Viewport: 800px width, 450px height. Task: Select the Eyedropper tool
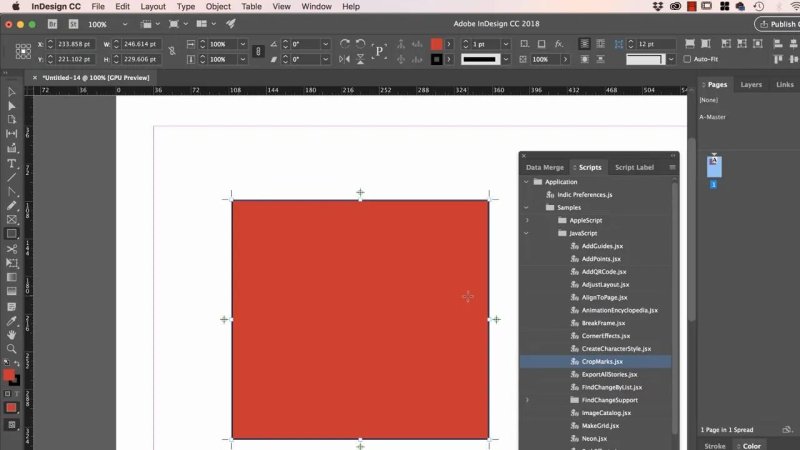tap(11, 321)
